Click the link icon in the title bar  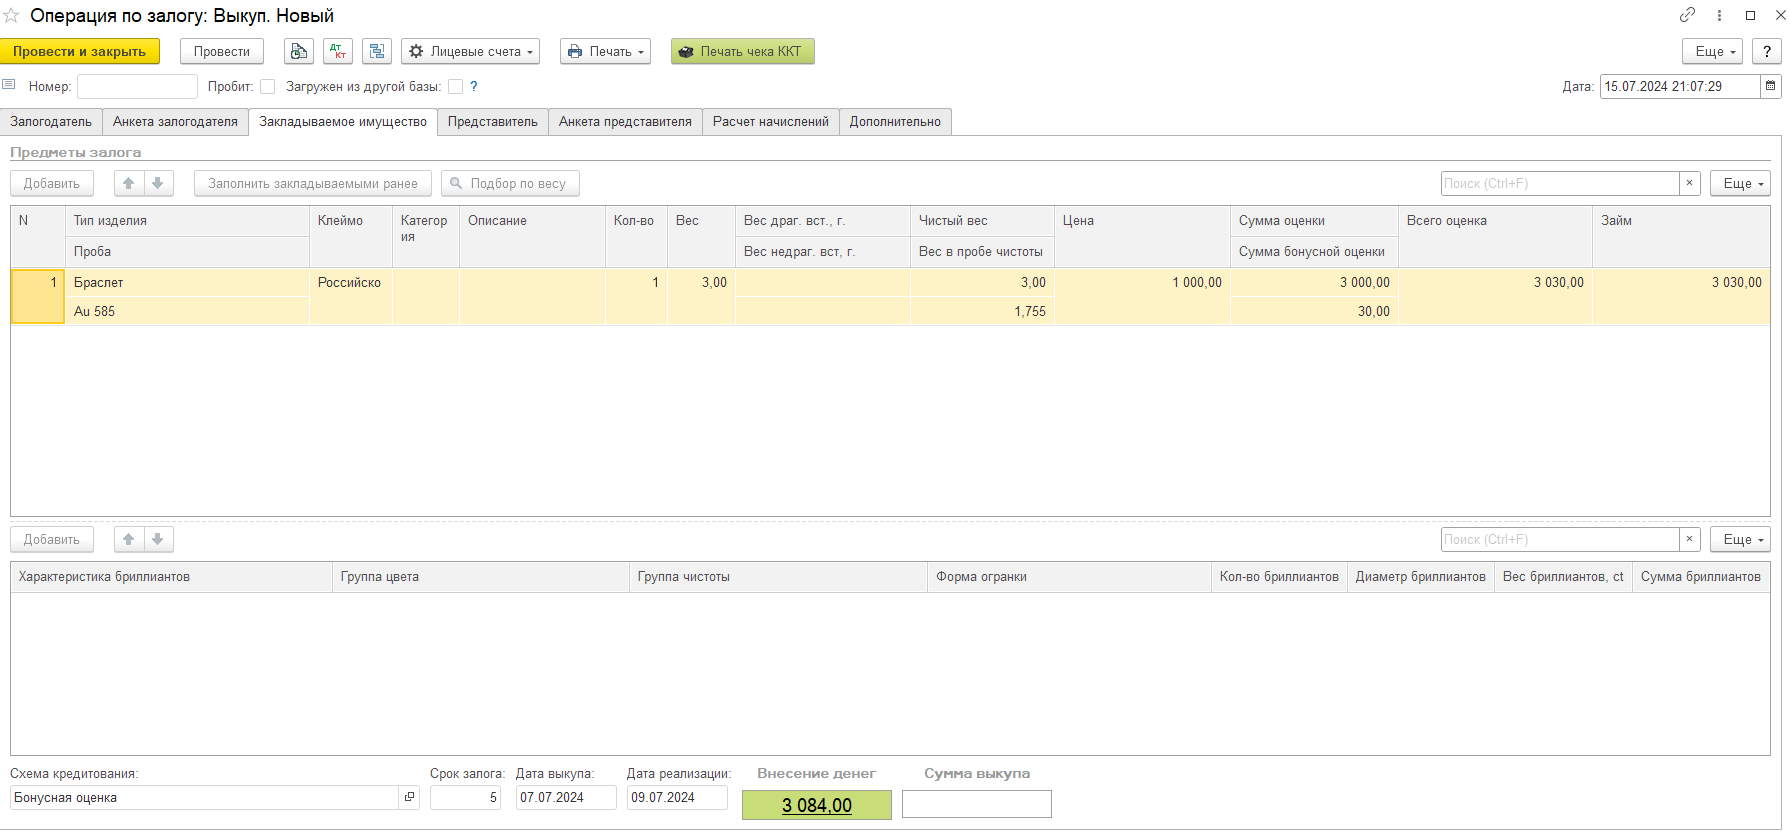[1688, 15]
